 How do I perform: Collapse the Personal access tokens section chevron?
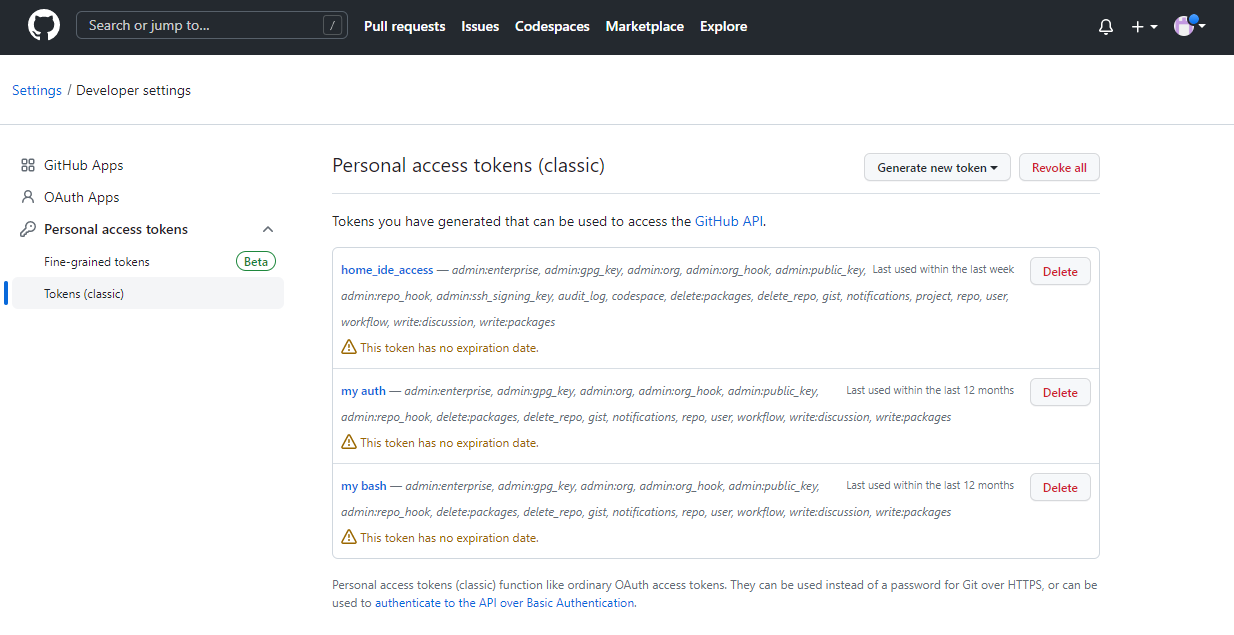click(267, 229)
